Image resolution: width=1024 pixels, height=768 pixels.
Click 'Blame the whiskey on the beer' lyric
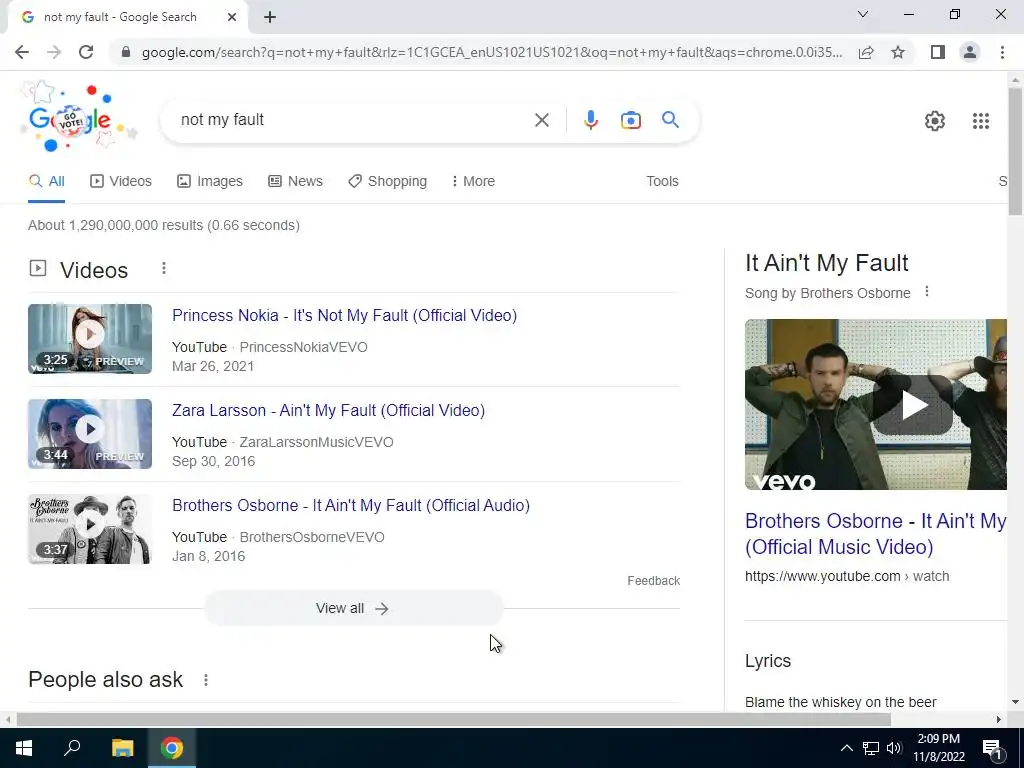point(840,702)
